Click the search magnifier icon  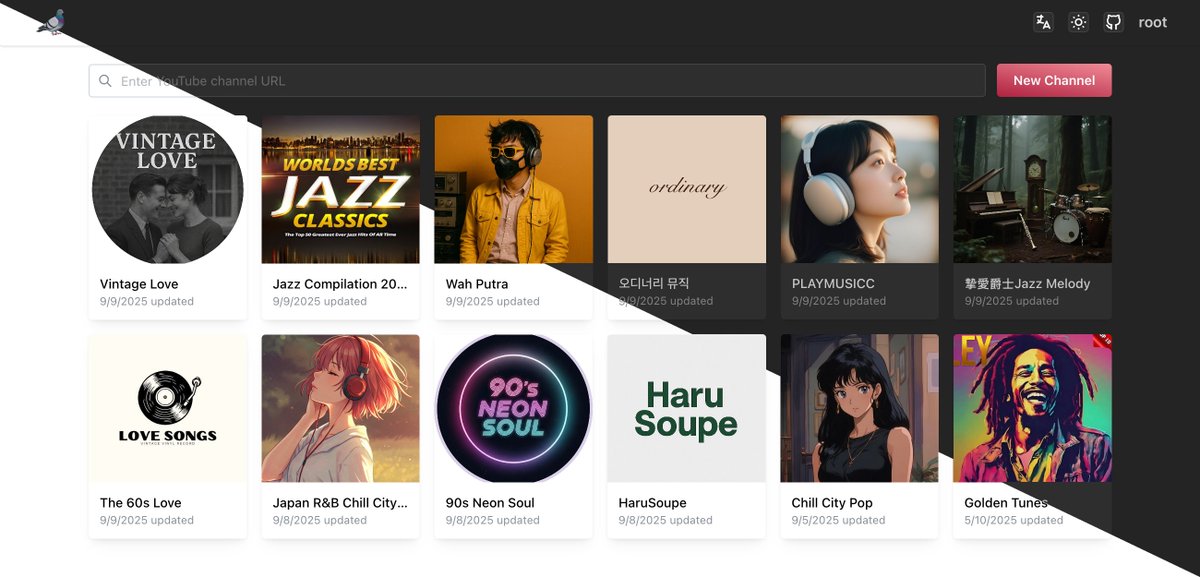pos(105,81)
